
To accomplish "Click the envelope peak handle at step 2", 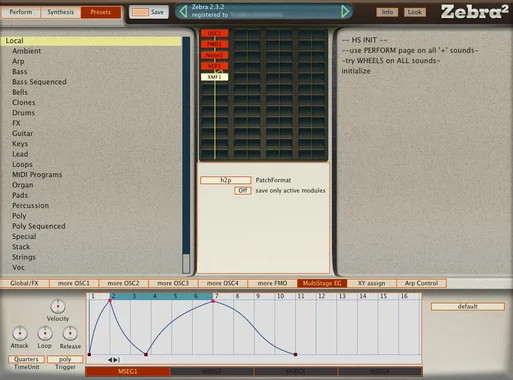I will (x=110, y=301).
